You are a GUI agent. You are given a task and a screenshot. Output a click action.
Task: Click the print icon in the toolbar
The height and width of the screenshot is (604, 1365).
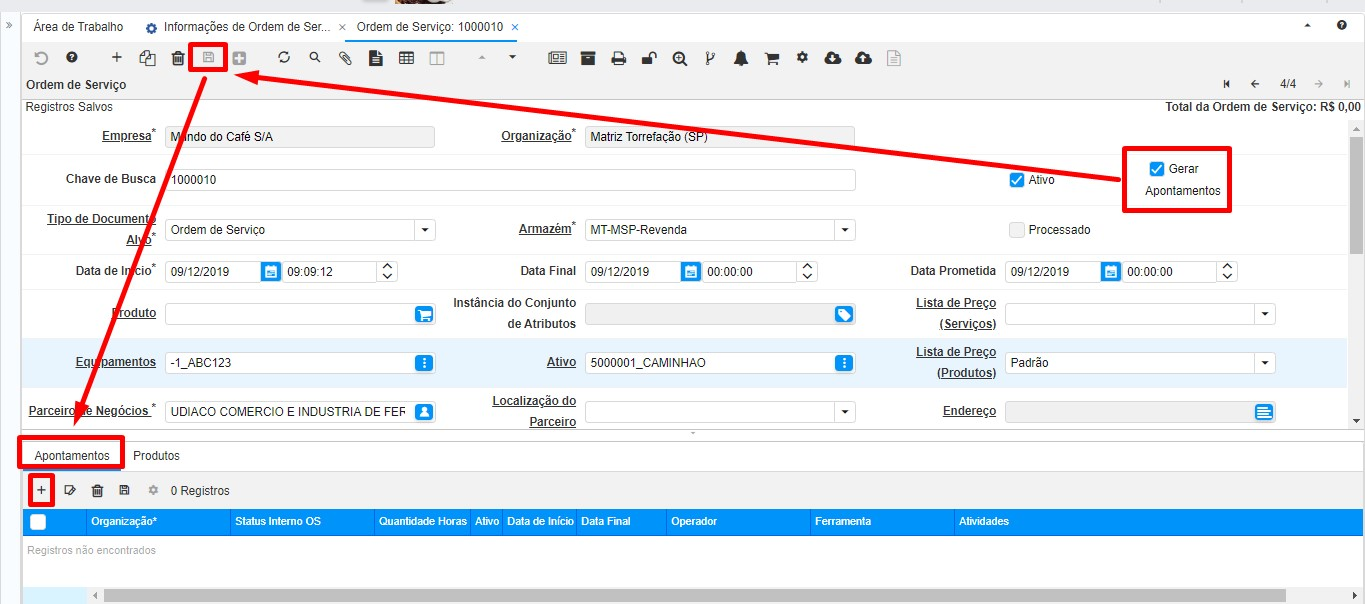(x=619, y=59)
